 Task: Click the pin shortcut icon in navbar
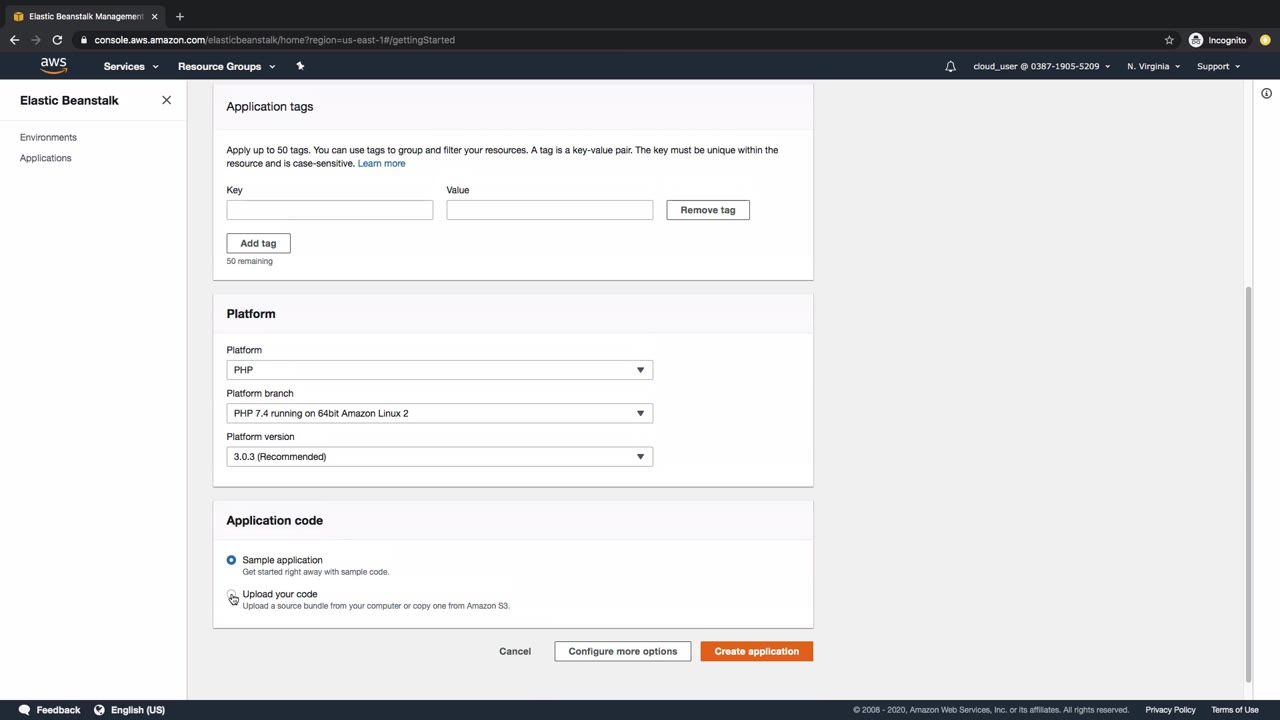tap(300, 66)
